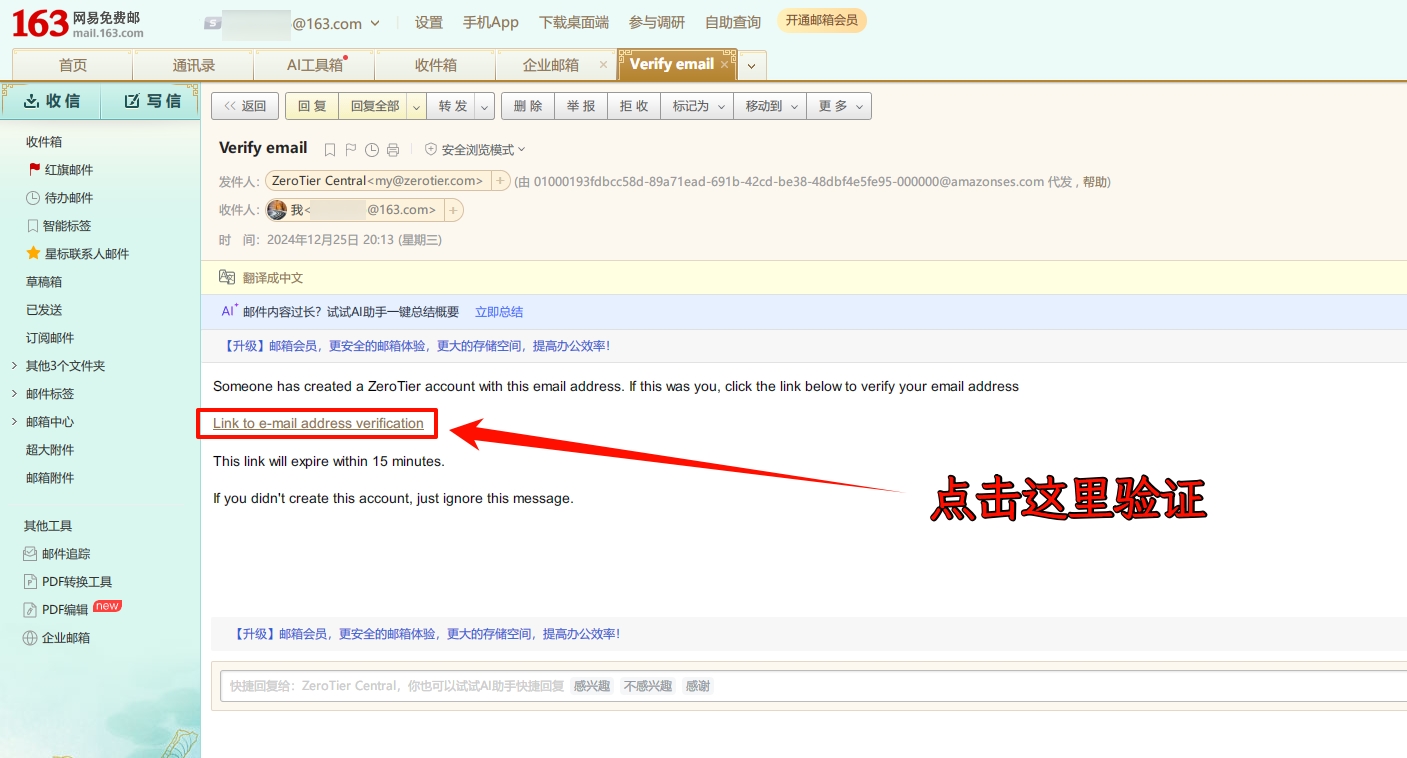Open Link to e-mail address verification
Screen dimensions: 1407x758
click(318, 424)
